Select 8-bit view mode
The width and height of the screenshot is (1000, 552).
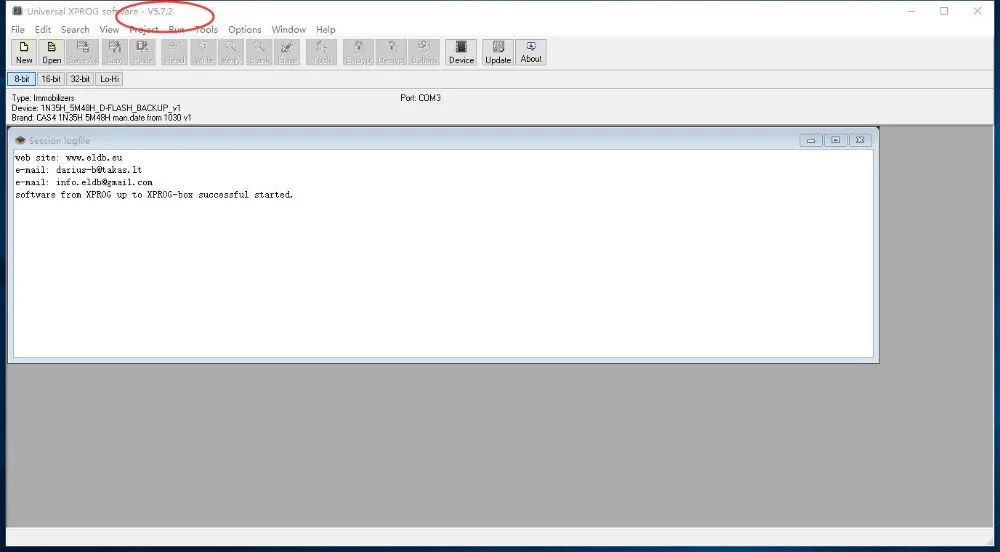pyautogui.click(x=22, y=79)
